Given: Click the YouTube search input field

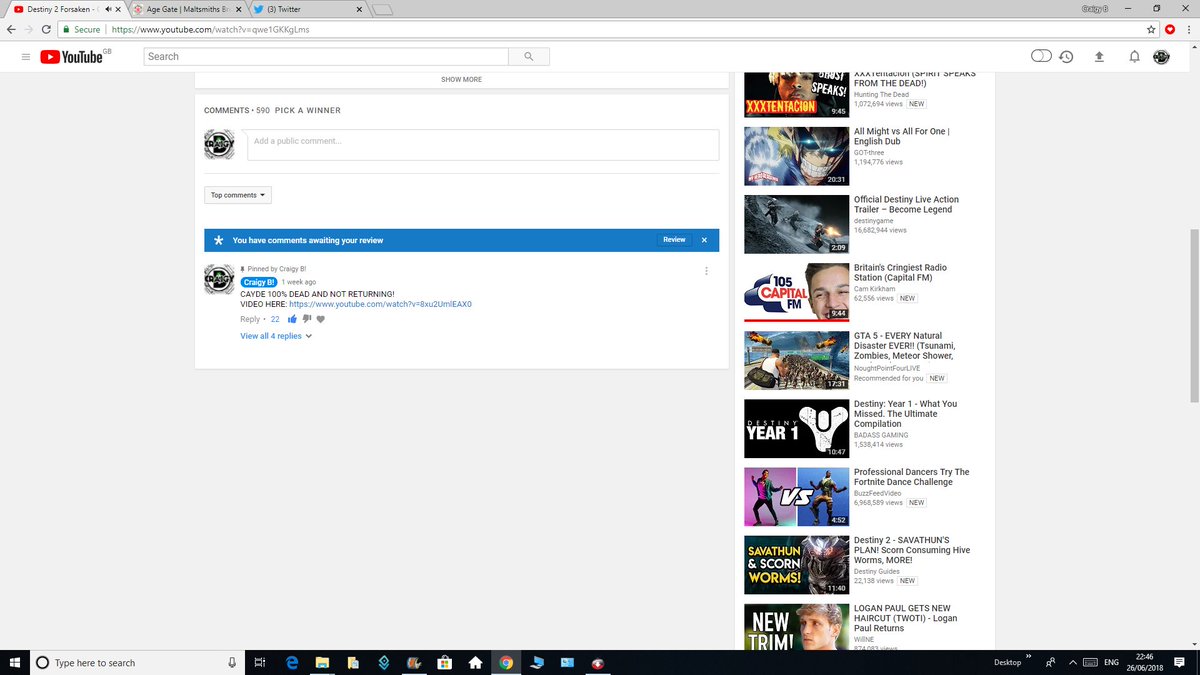Looking at the screenshot, I should point(326,57).
